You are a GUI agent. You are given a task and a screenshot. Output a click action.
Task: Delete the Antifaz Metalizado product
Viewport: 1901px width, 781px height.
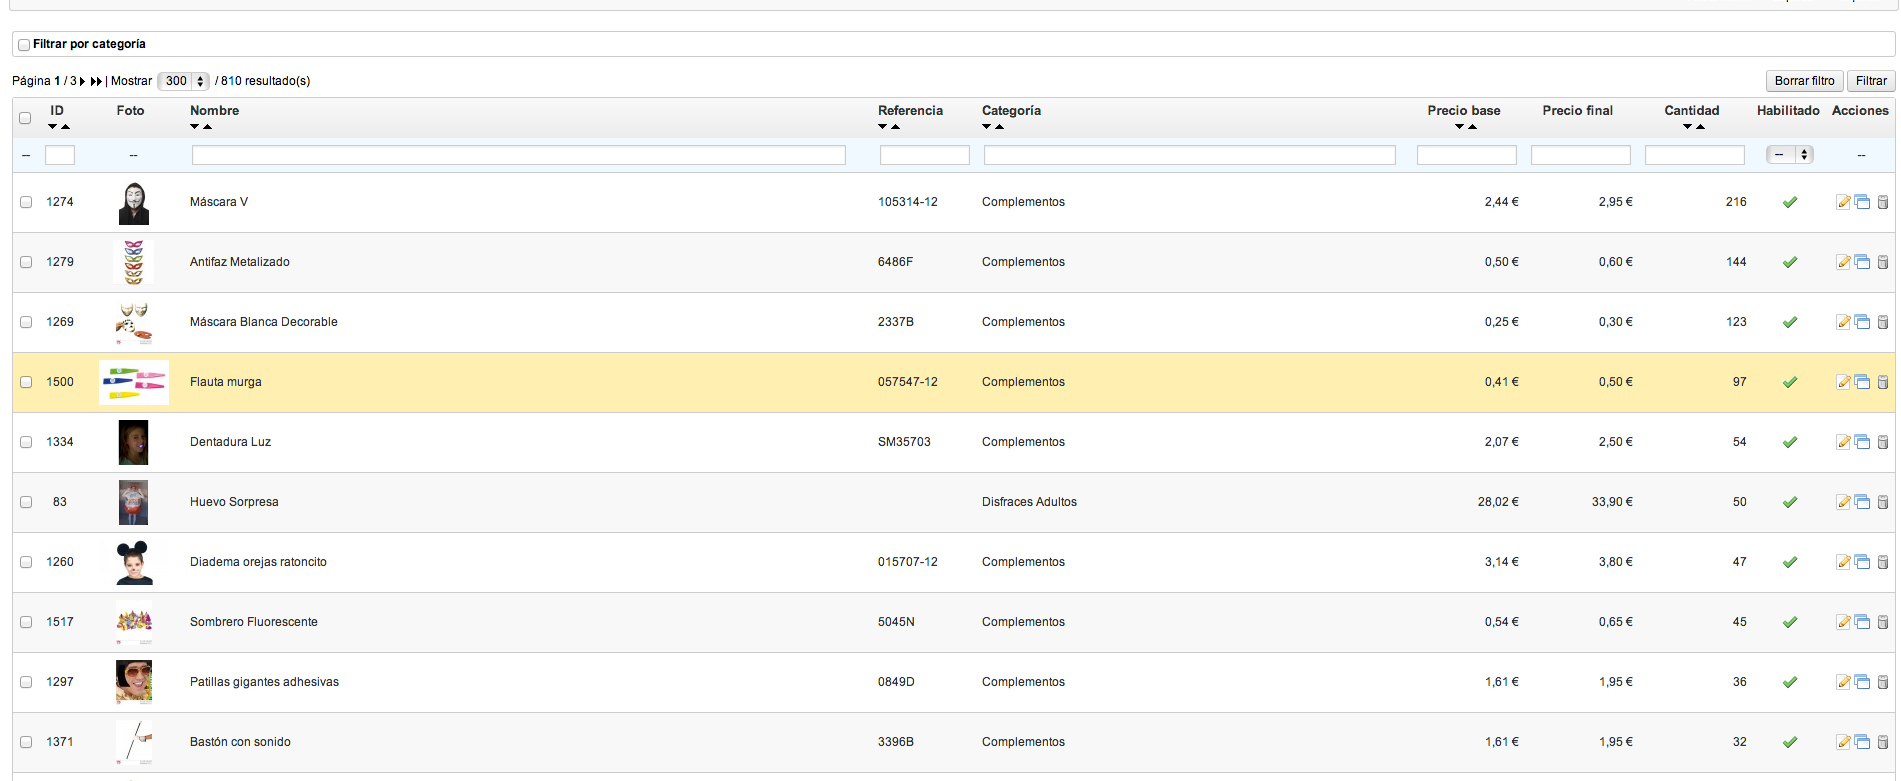pyautogui.click(x=1882, y=262)
